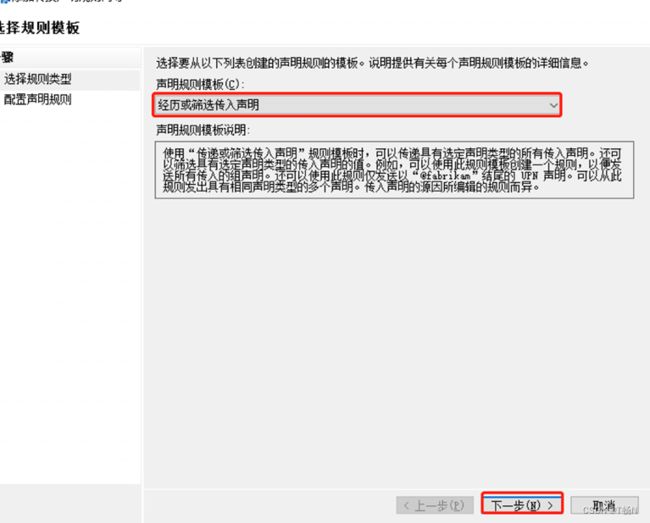Click the disabled 上一步(P) back button
650x523 pixels.
click(434, 505)
